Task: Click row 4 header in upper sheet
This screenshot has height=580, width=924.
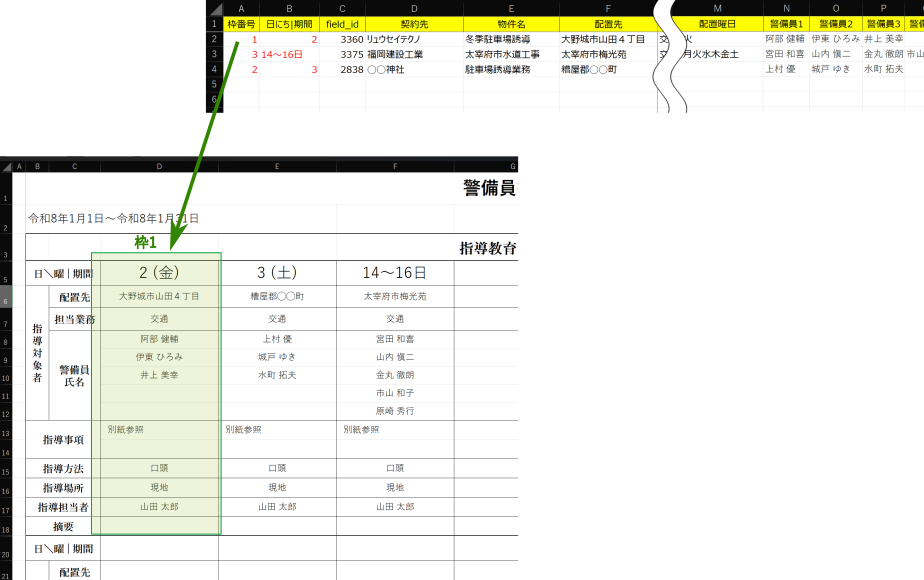Action: [x=214, y=70]
